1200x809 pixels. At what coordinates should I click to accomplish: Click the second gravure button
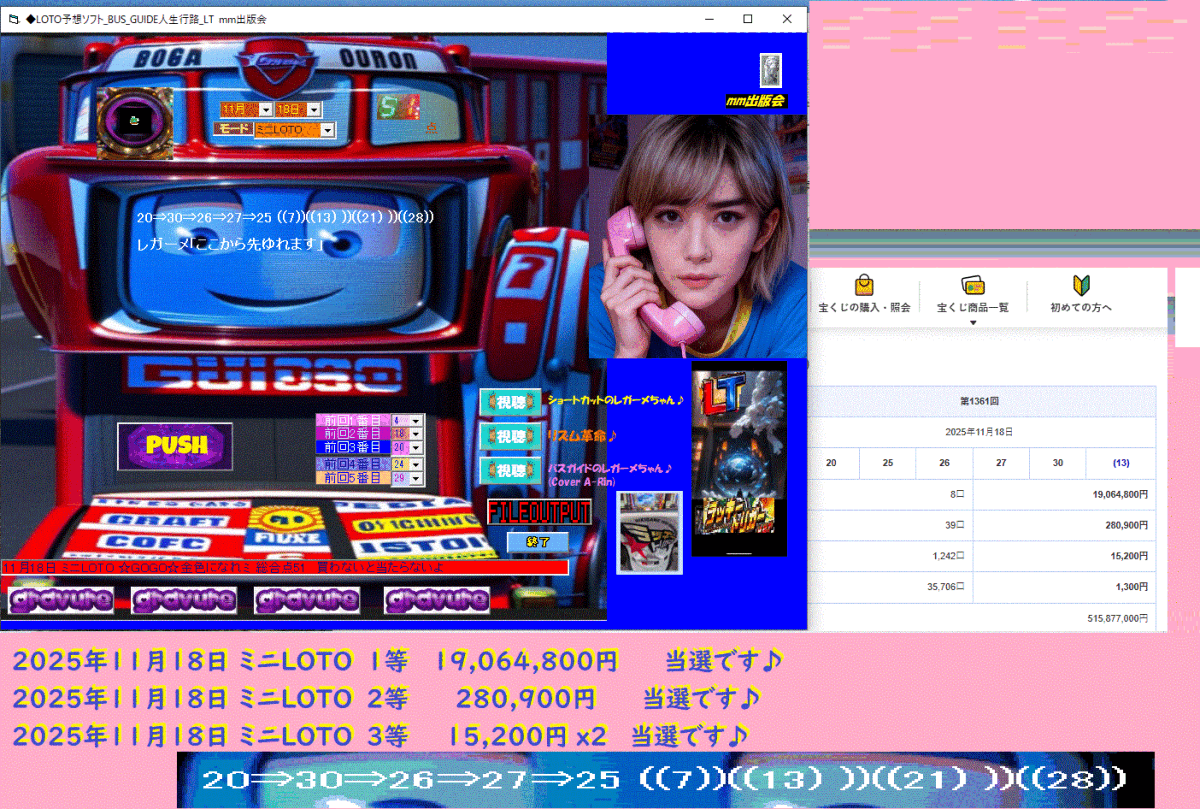(185, 600)
